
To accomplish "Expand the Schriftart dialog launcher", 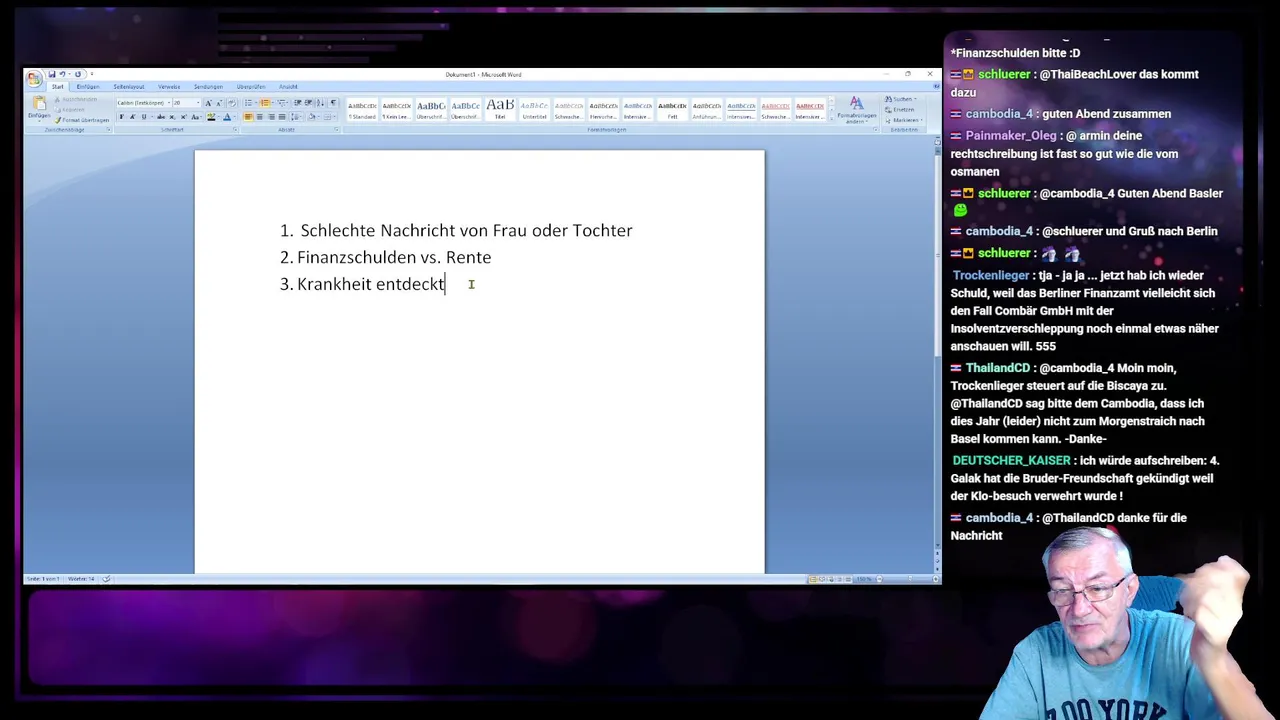I will [x=235, y=130].
